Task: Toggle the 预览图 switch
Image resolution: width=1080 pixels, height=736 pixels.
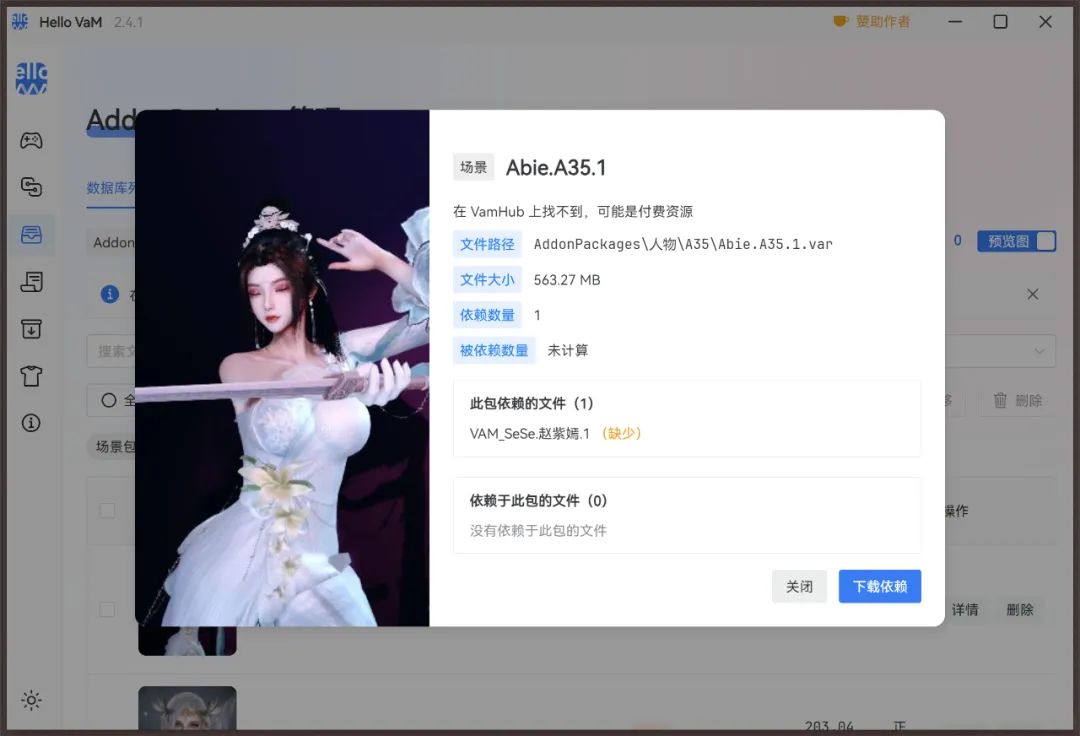Action: pyautogui.click(x=1044, y=241)
